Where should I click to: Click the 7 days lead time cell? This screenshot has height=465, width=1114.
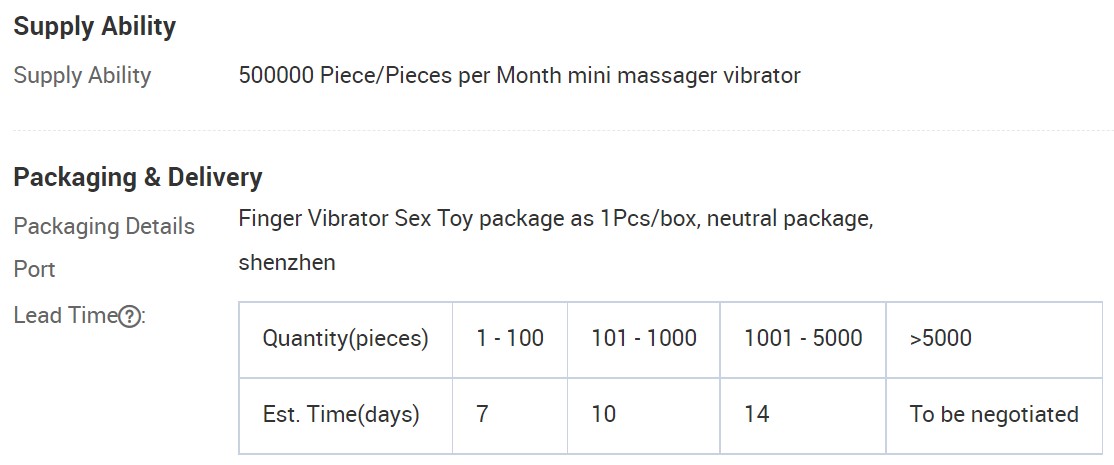(510, 415)
